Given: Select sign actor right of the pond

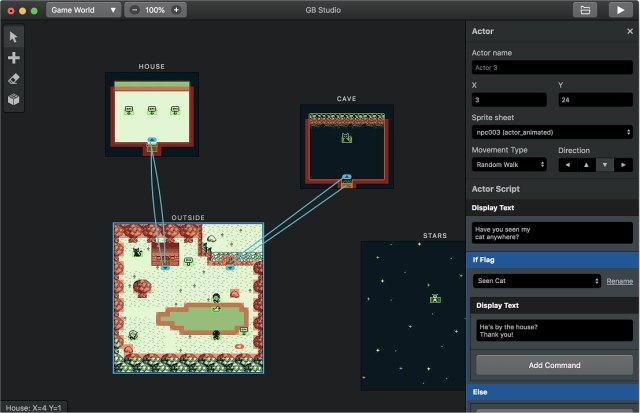Looking at the screenshot, I should 244,330.
